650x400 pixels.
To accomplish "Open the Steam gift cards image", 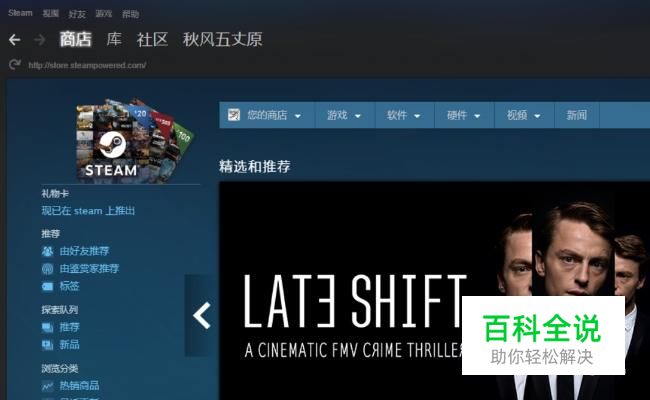I will point(133,140).
